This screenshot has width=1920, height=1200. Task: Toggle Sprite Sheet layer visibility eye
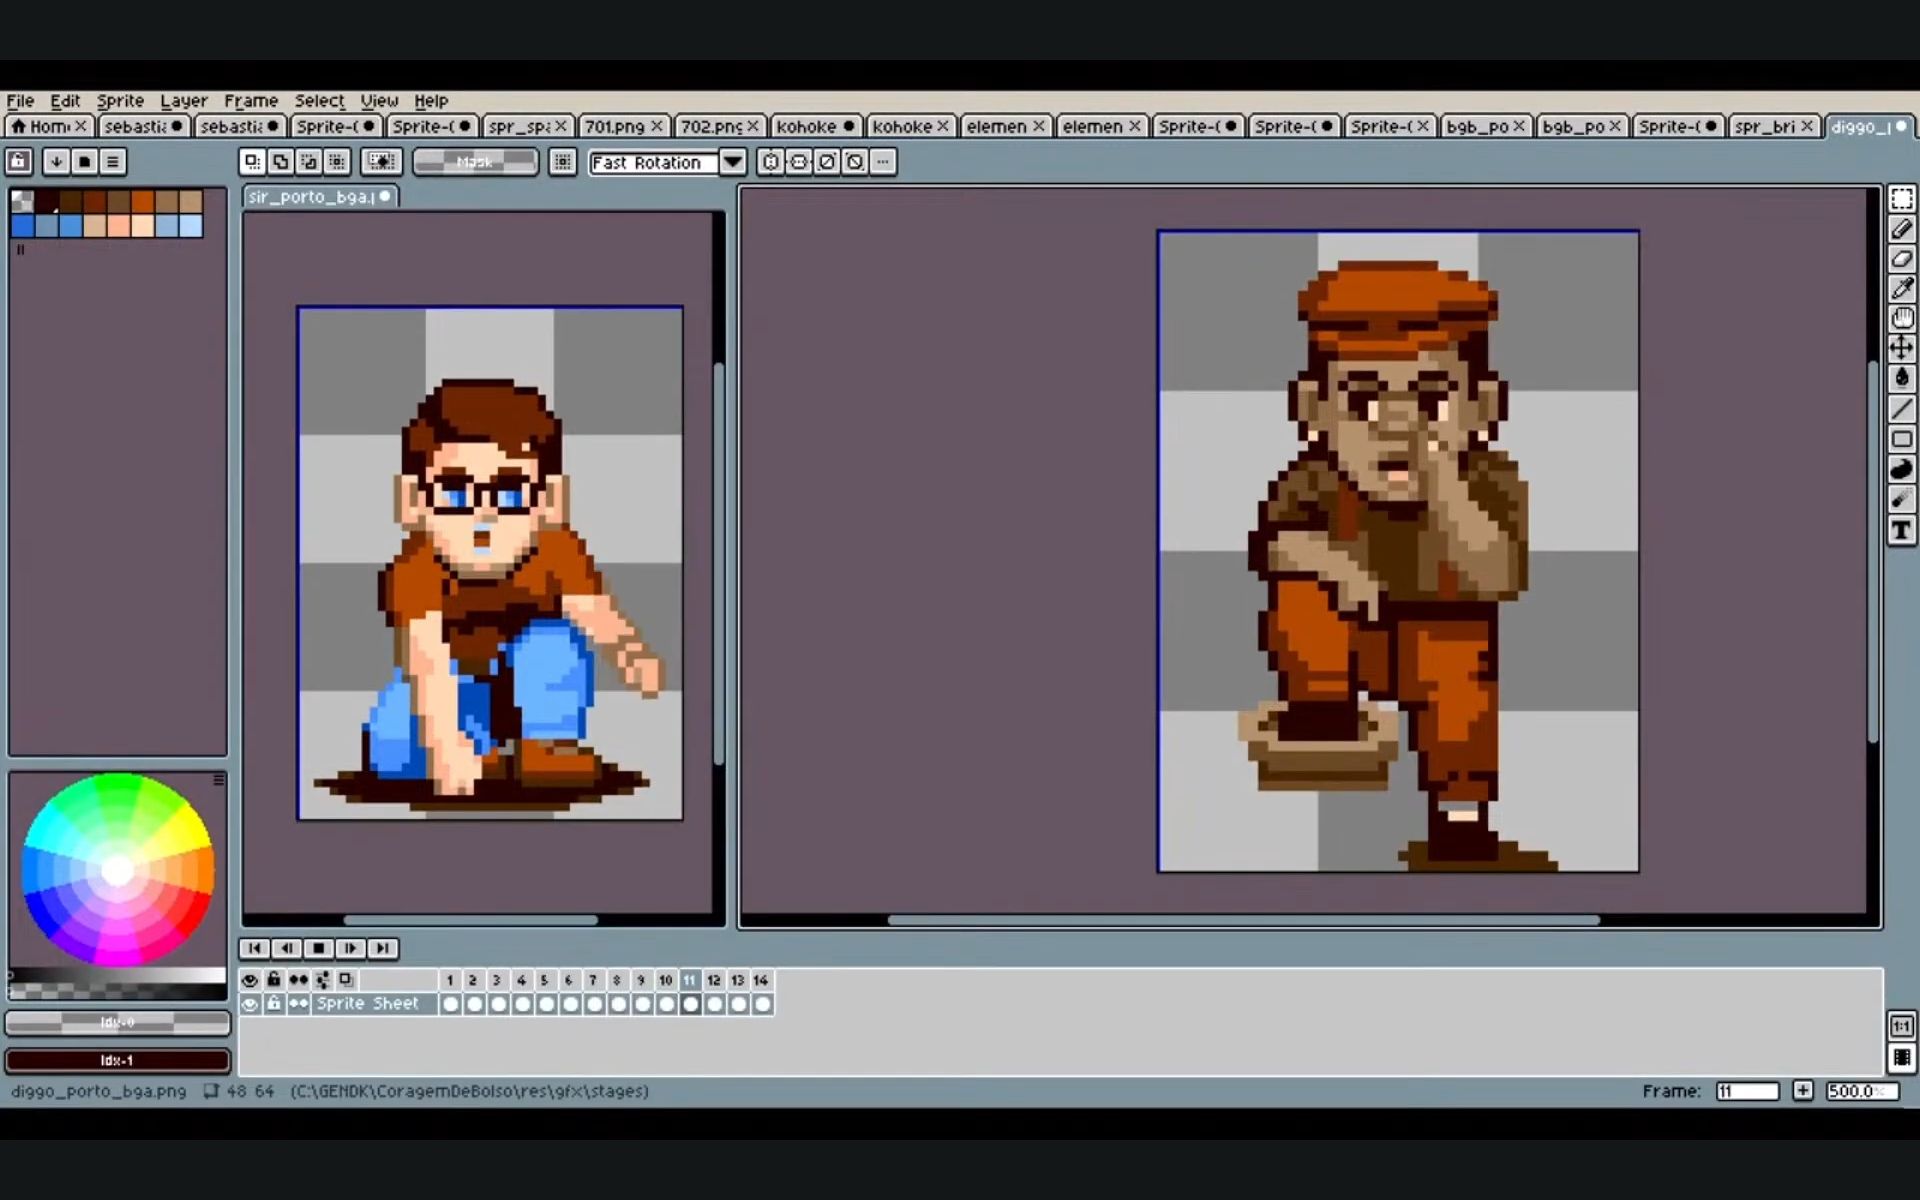click(250, 1004)
